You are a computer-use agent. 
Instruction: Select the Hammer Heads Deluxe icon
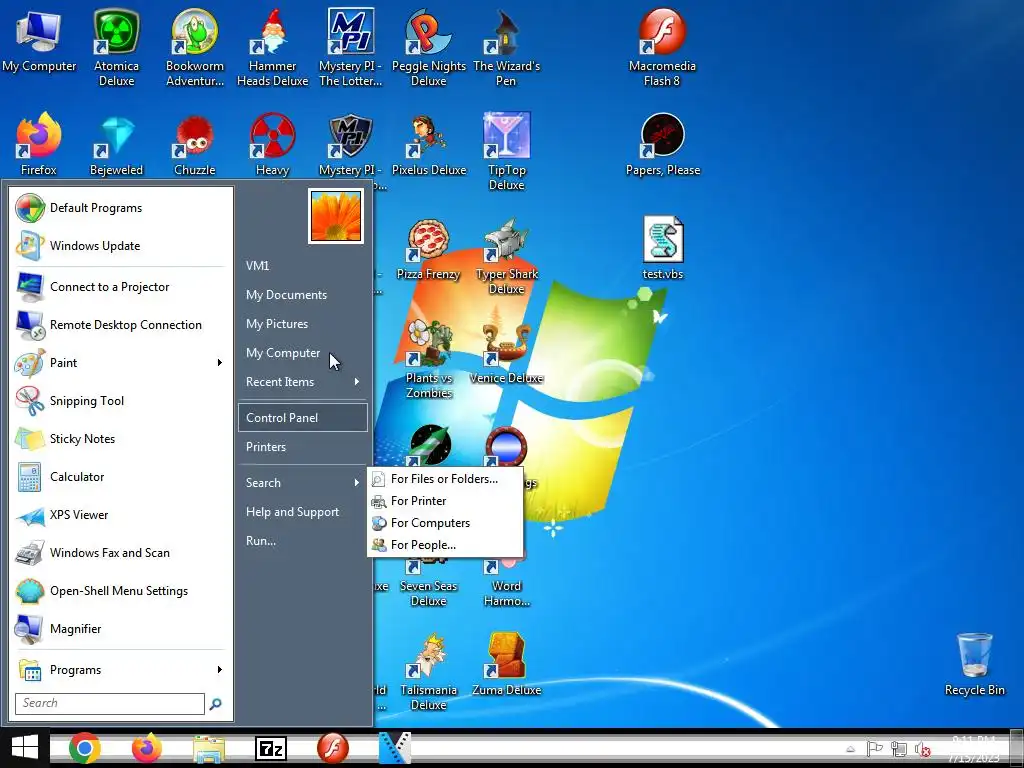click(272, 47)
